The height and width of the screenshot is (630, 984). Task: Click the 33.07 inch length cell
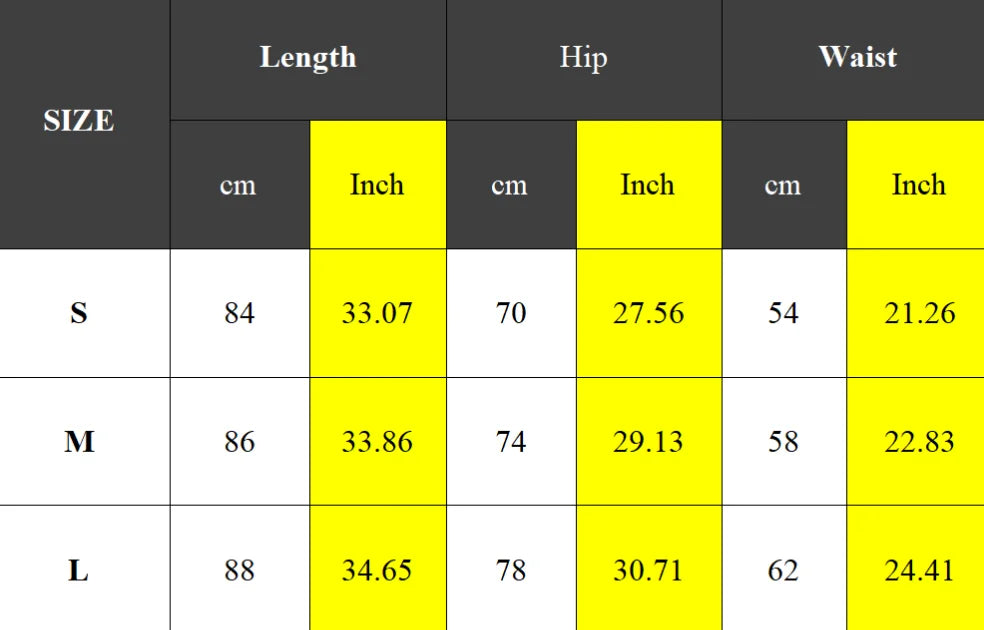(x=377, y=314)
